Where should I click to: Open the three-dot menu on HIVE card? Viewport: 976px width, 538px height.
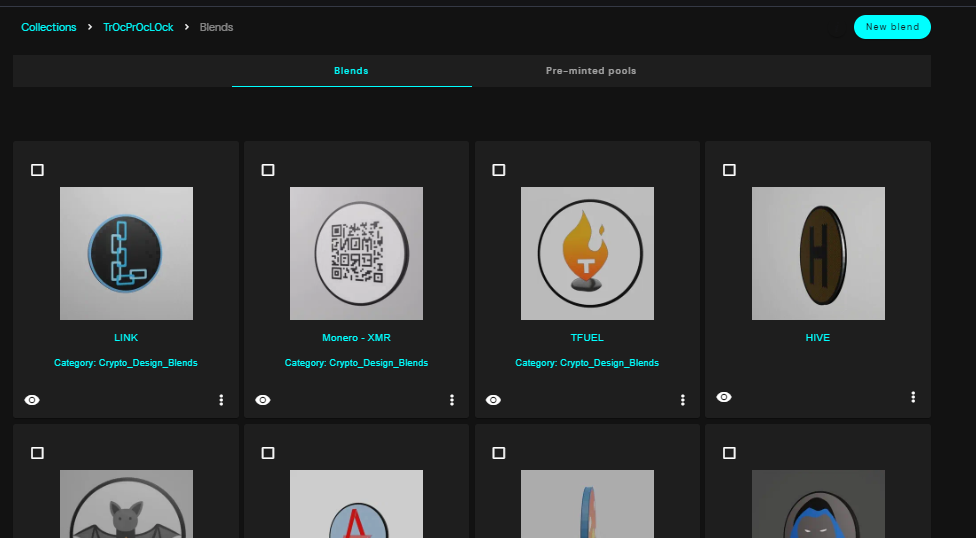pyautogui.click(x=913, y=397)
